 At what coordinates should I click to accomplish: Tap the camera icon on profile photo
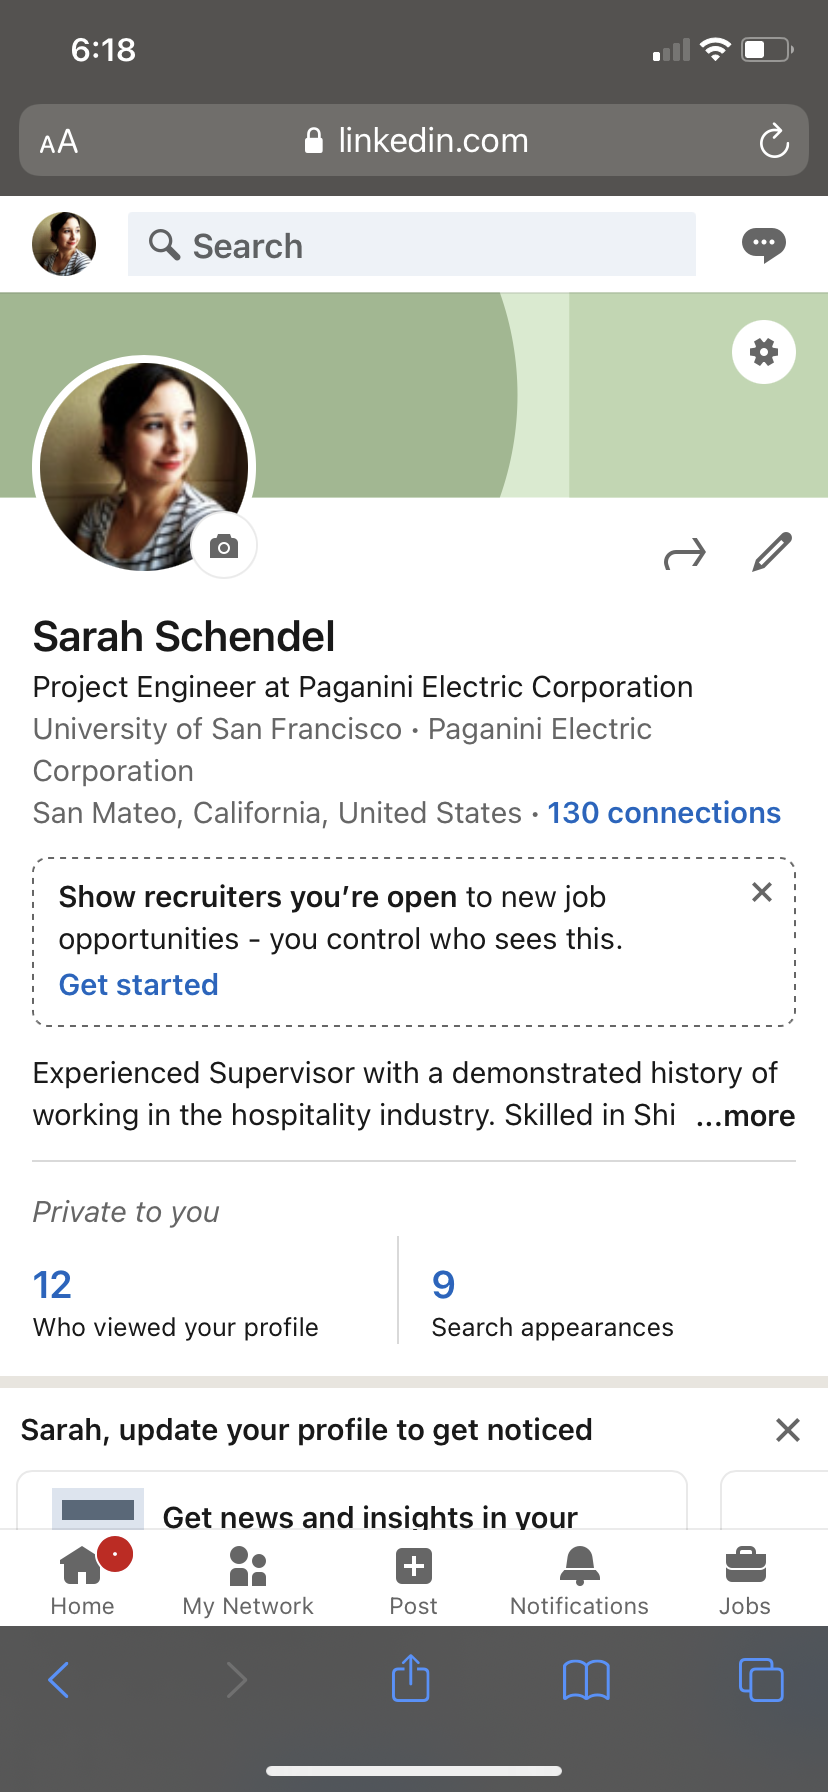click(224, 546)
